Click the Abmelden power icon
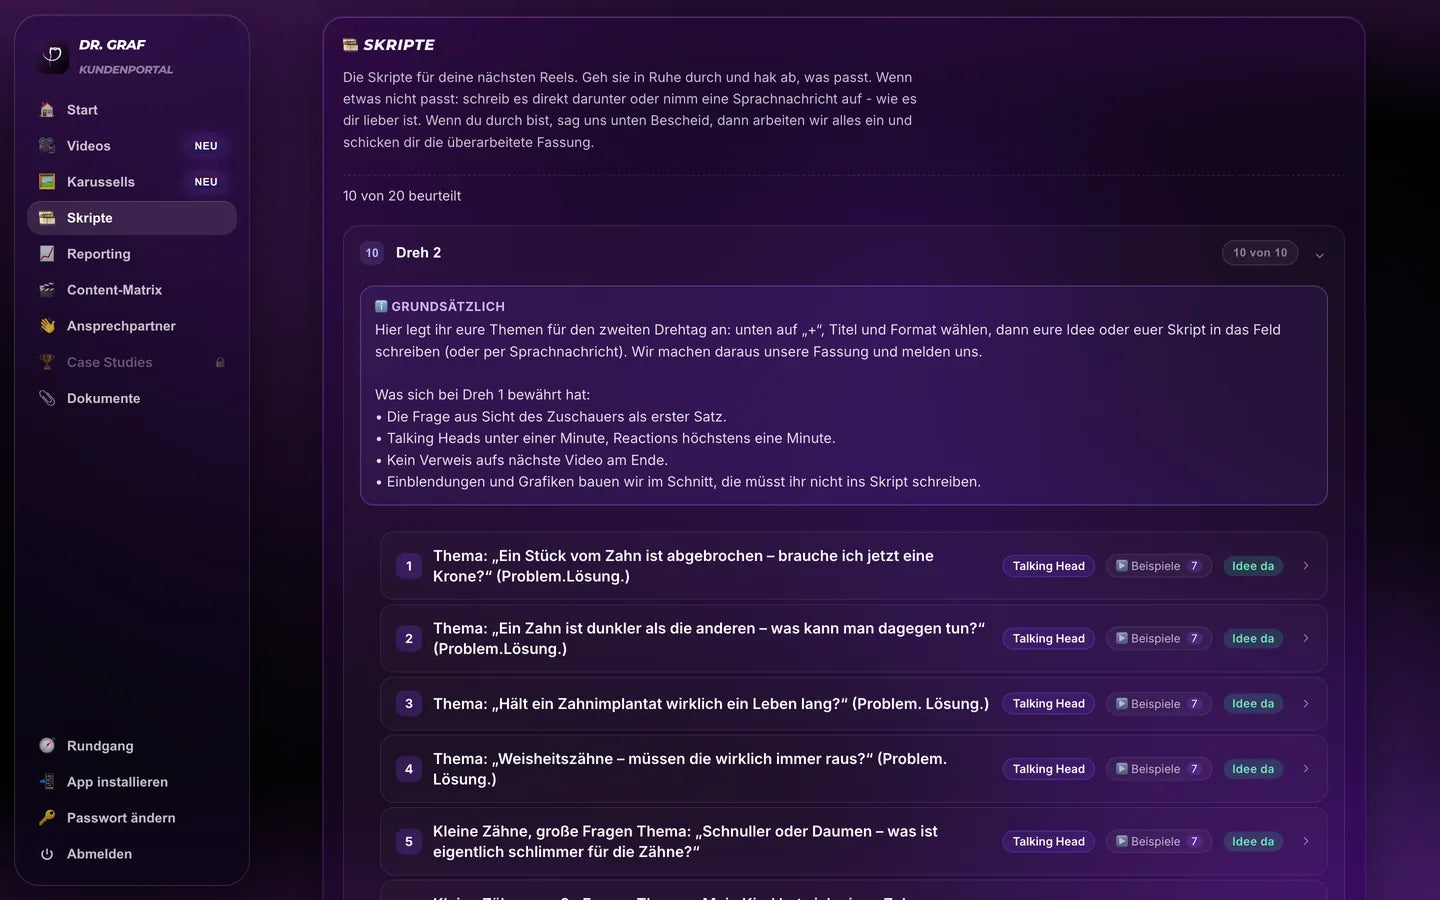 click(47, 854)
